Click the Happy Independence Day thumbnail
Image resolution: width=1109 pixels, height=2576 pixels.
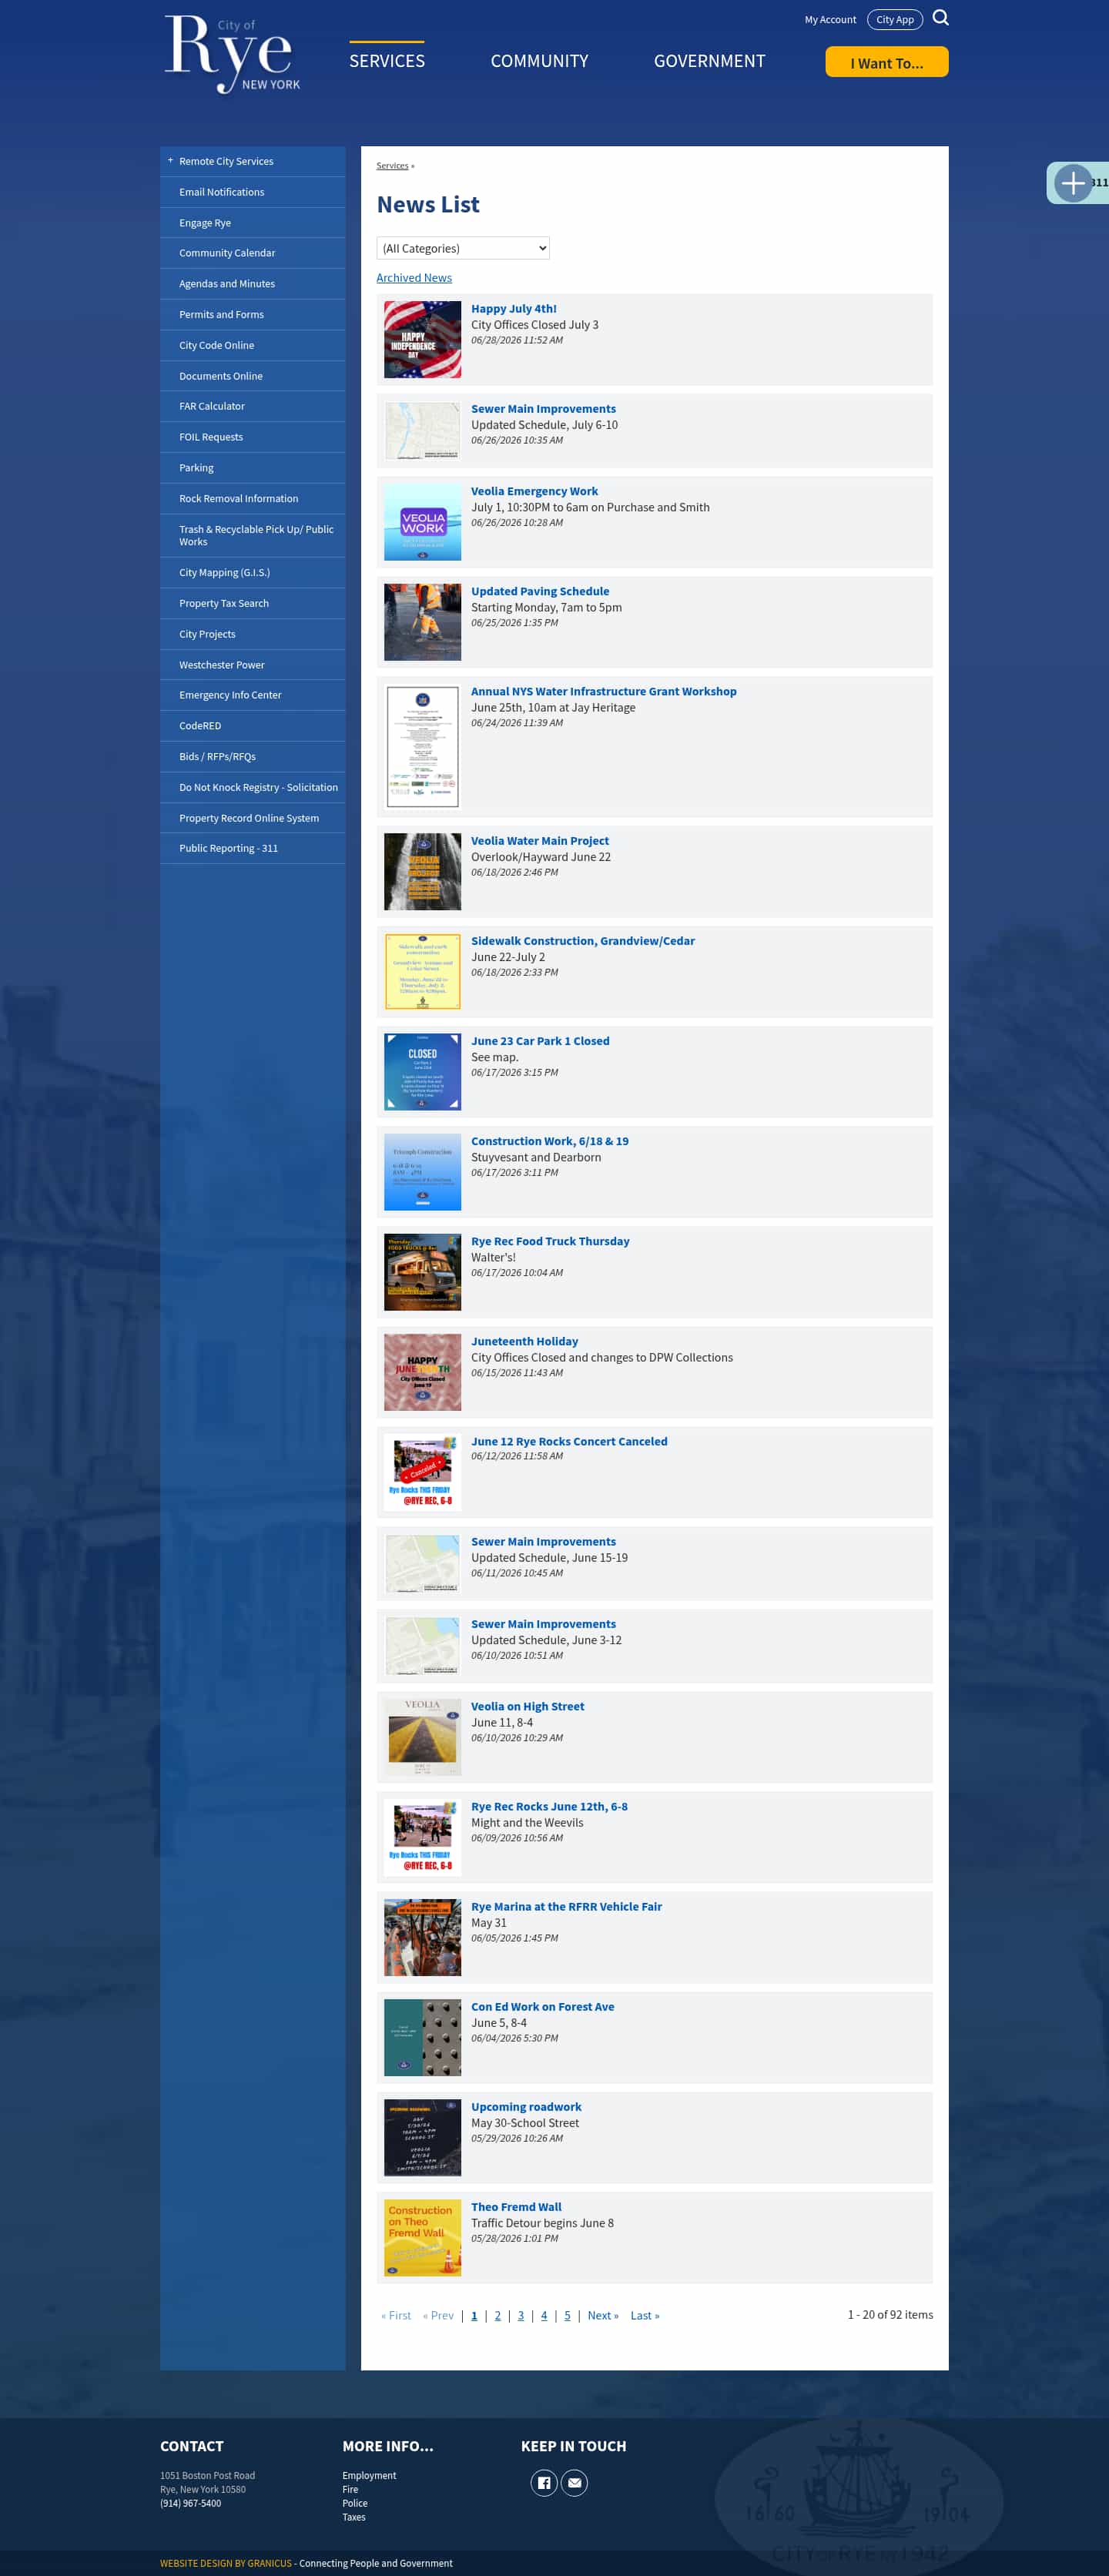coord(423,340)
